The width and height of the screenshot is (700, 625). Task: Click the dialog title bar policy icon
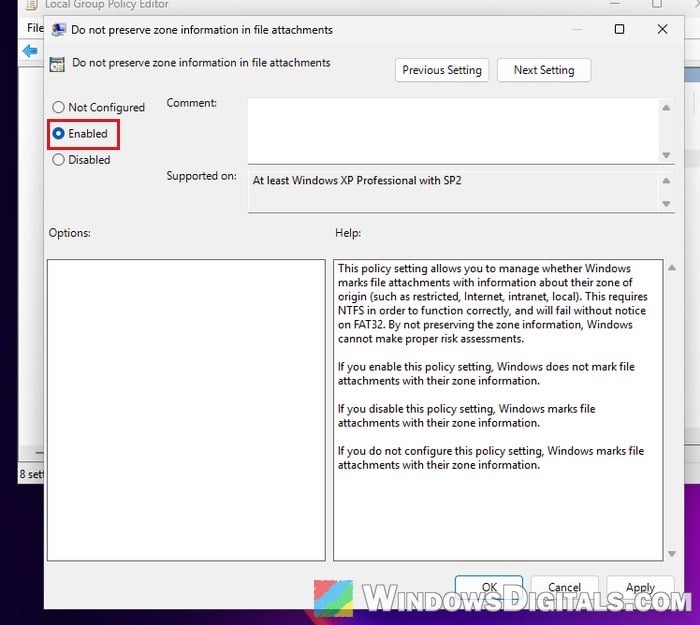pyautogui.click(x=58, y=30)
